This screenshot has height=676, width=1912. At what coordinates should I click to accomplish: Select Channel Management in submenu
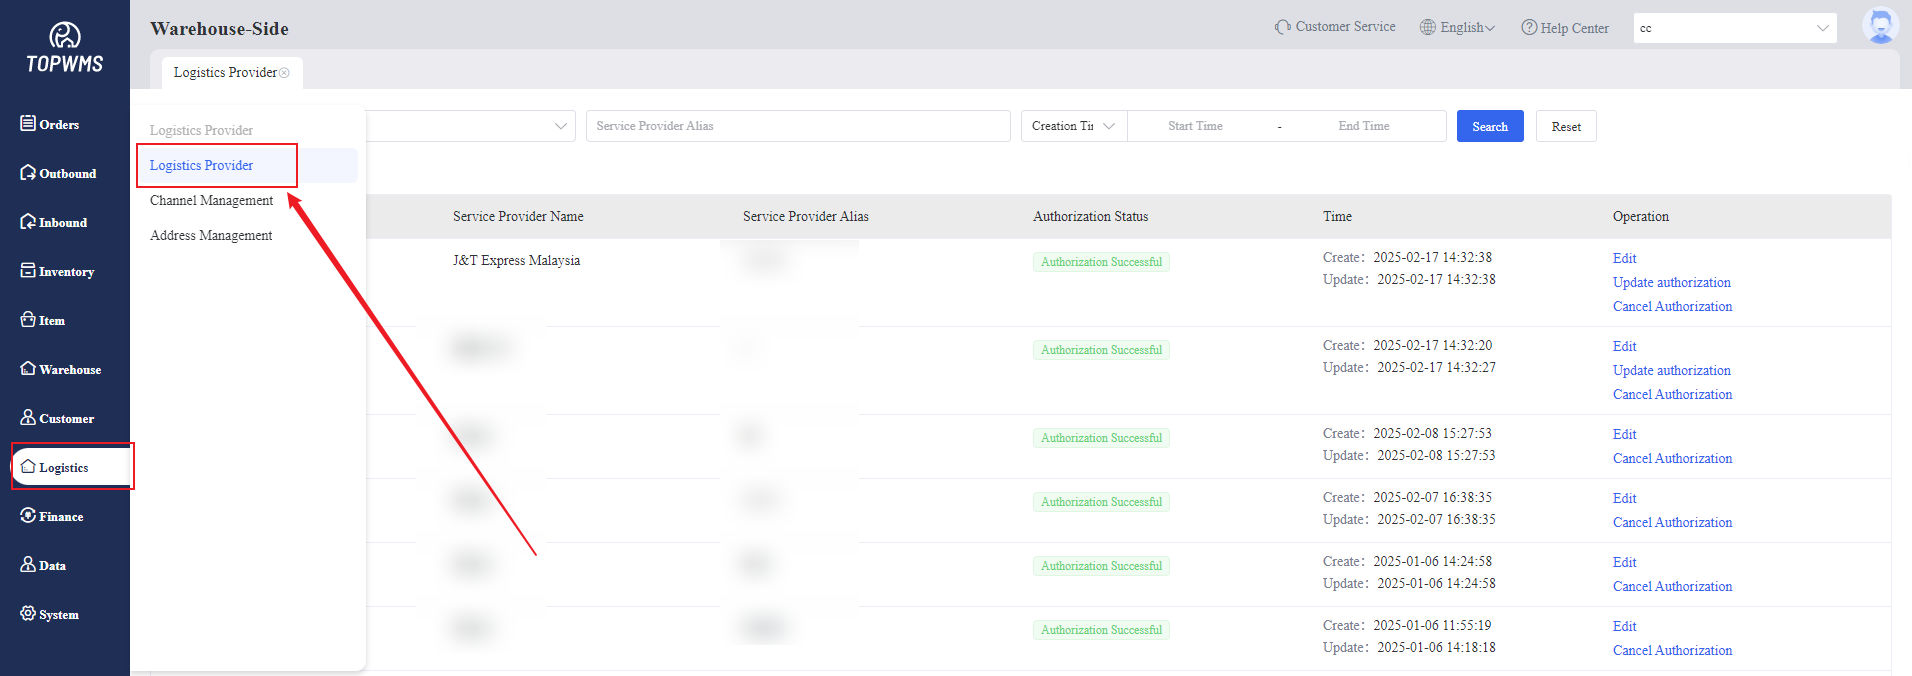[211, 200]
